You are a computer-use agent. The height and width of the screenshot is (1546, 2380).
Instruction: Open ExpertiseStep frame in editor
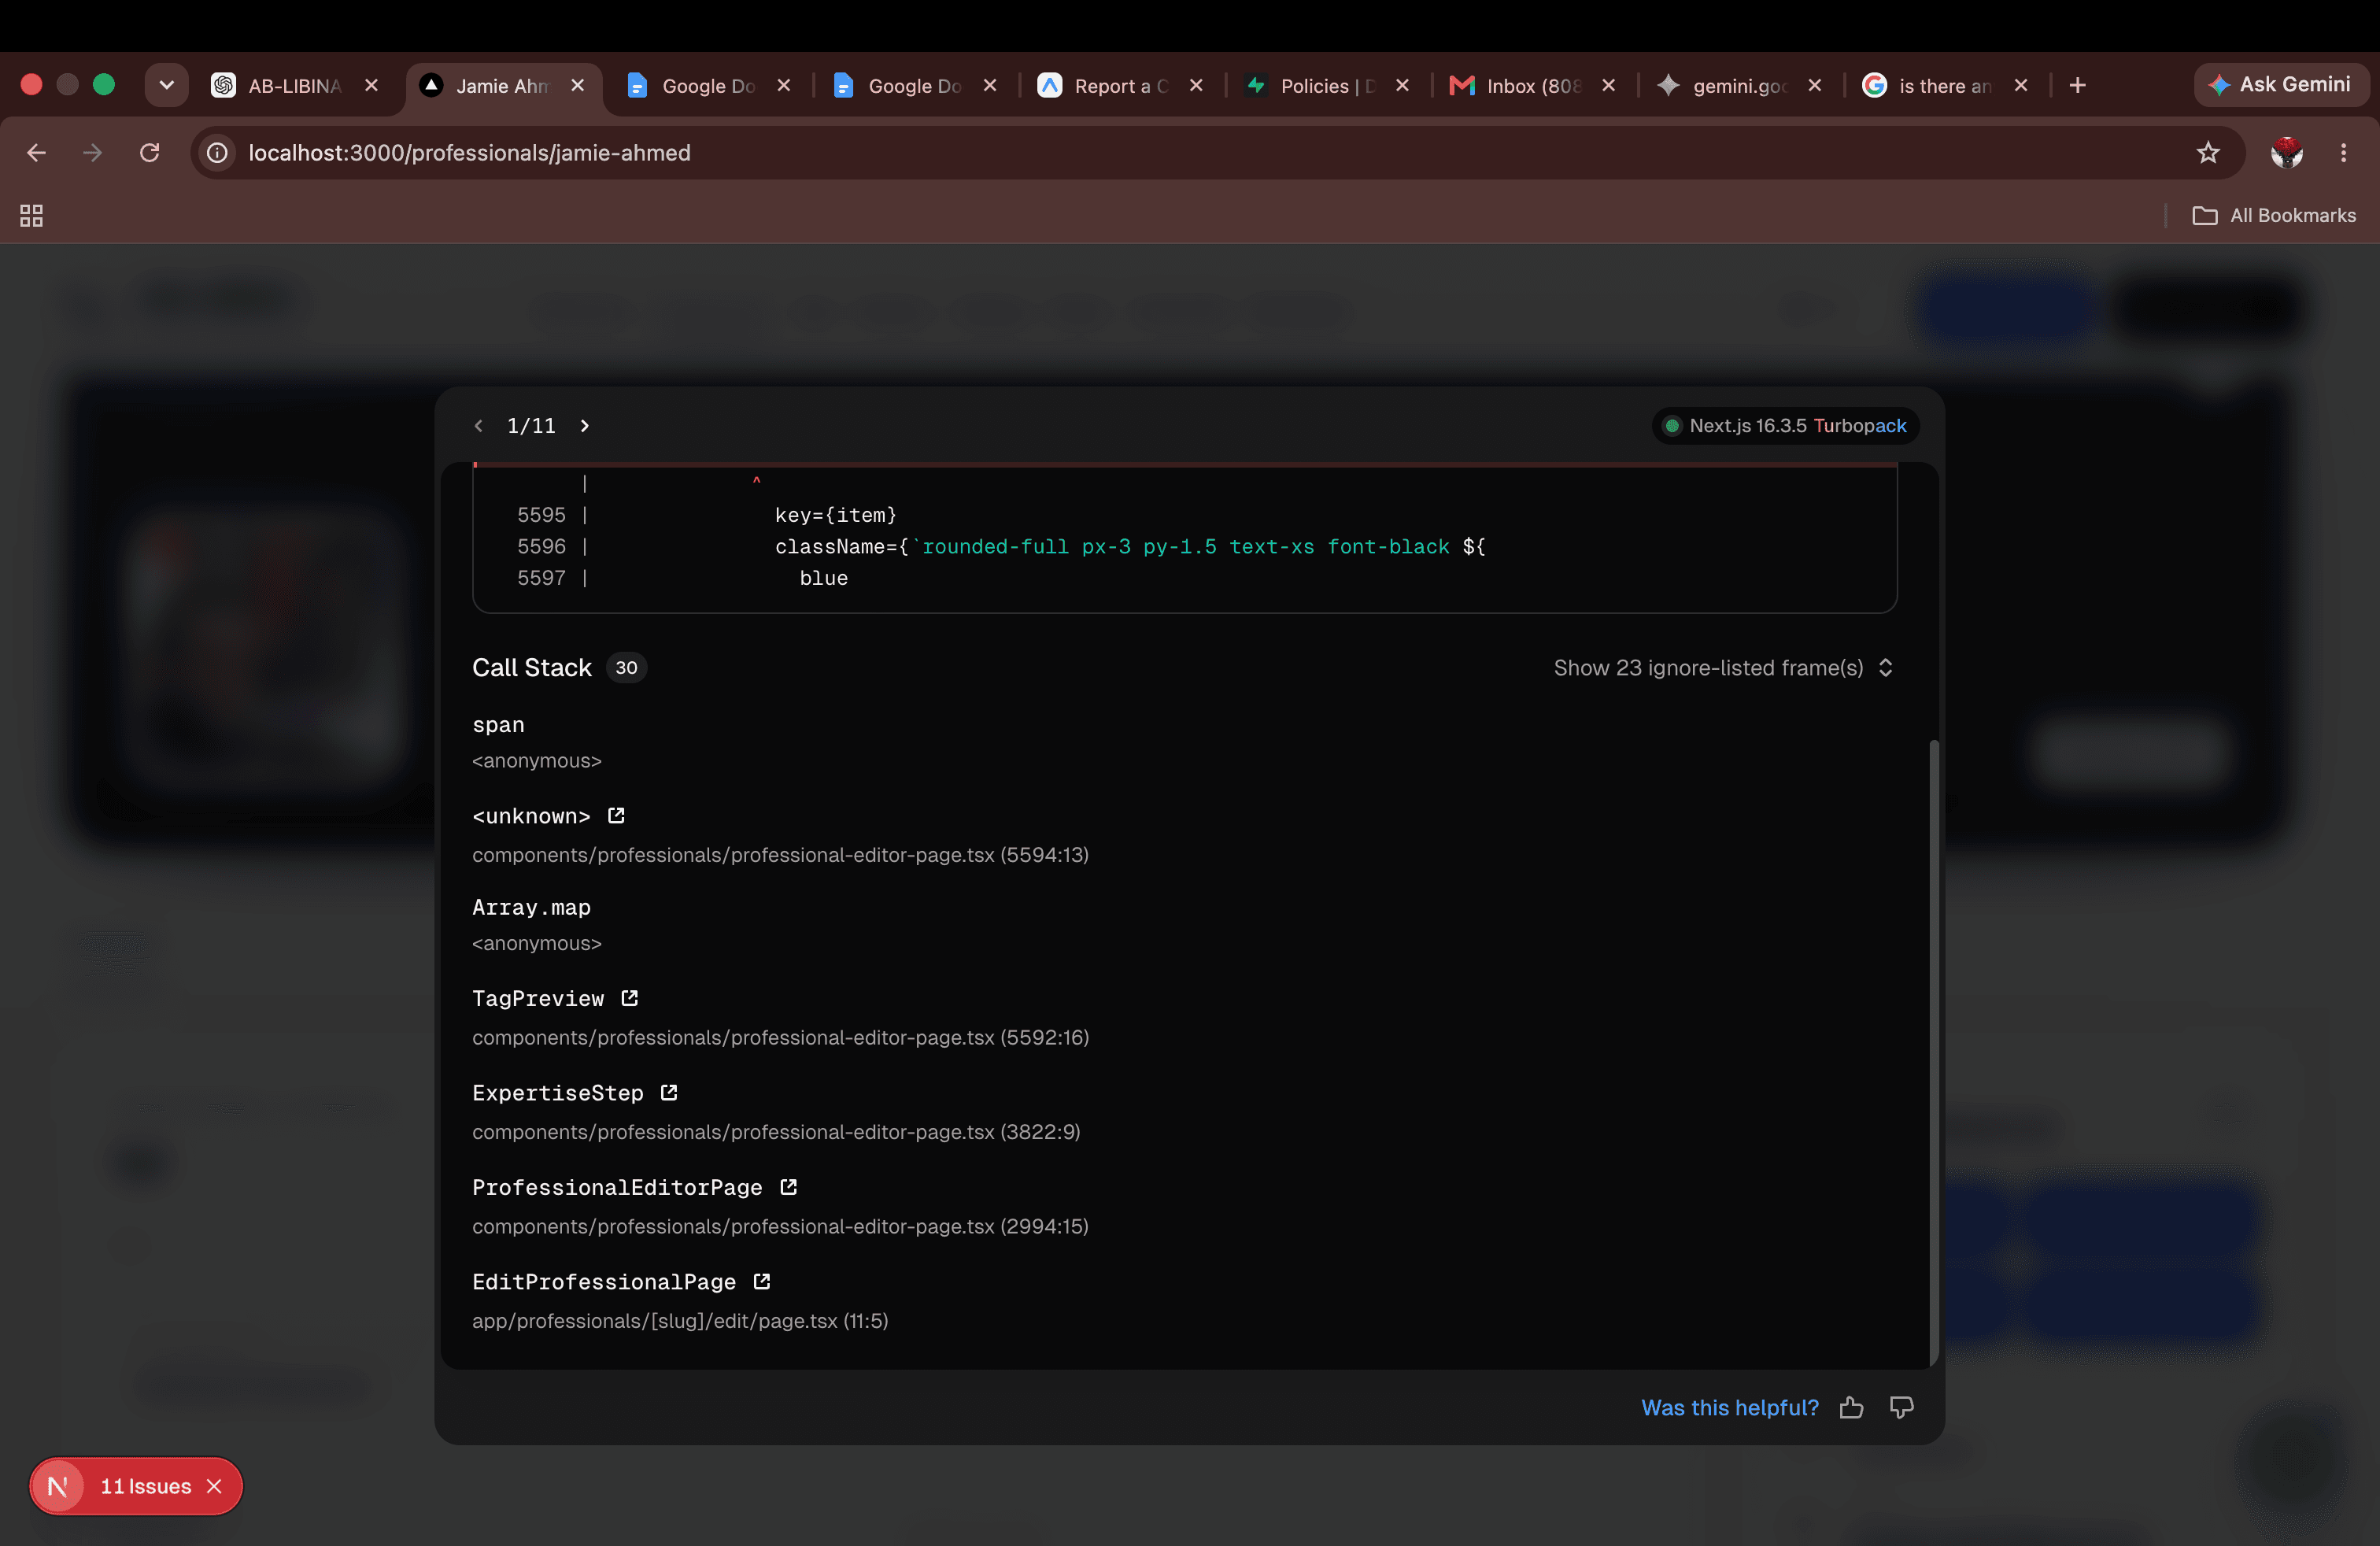[x=669, y=1093]
